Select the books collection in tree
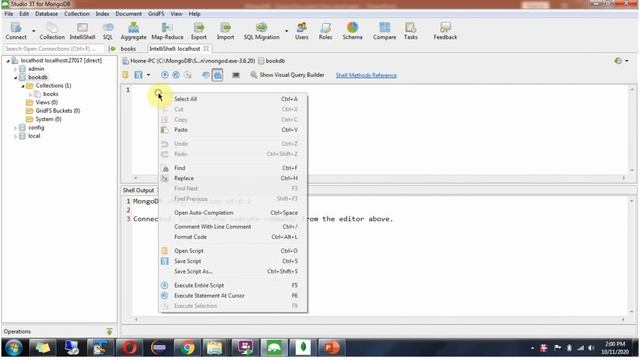The image size is (640, 360). [x=51, y=94]
